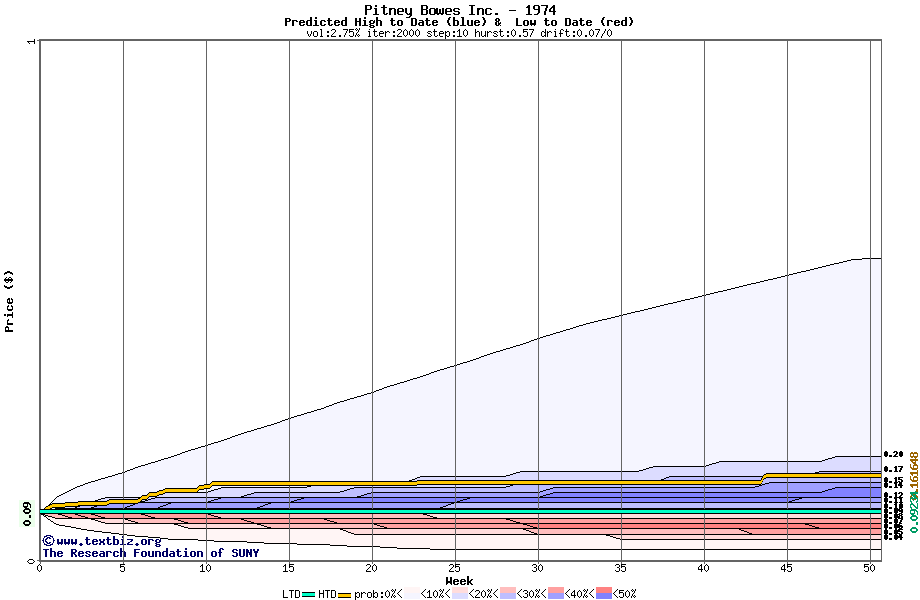
Task: Click the cyan LTD line swatch in the legend
Action: click(309, 595)
